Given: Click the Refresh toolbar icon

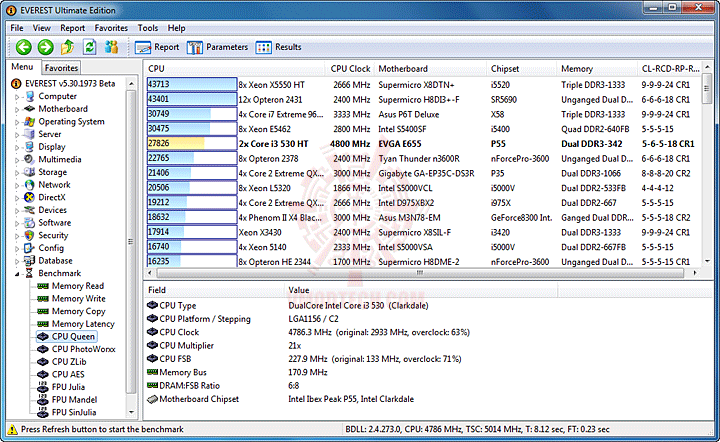Looking at the screenshot, I should click(x=90, y=47).
